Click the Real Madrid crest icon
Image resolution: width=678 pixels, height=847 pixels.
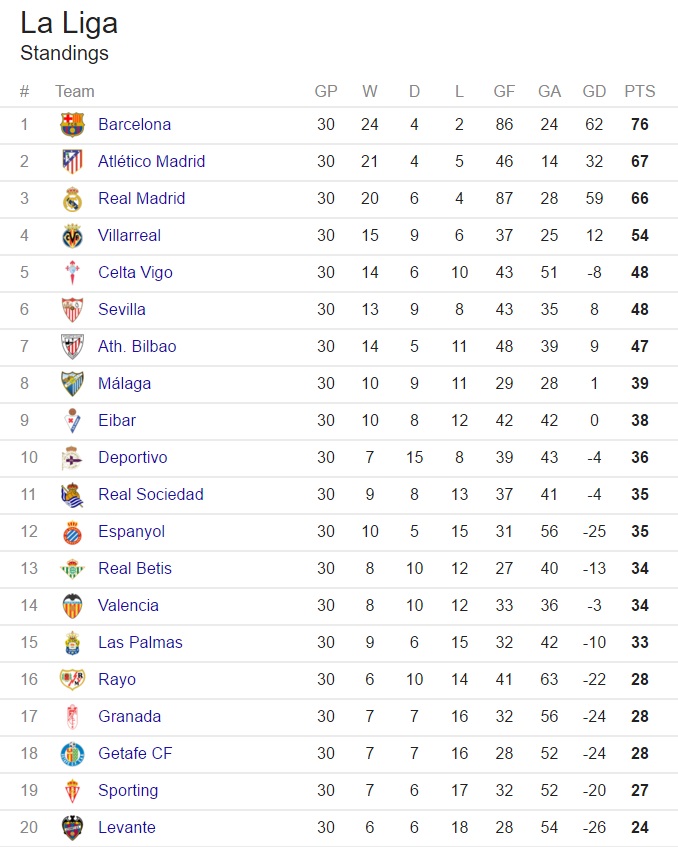tap(72, 199)
